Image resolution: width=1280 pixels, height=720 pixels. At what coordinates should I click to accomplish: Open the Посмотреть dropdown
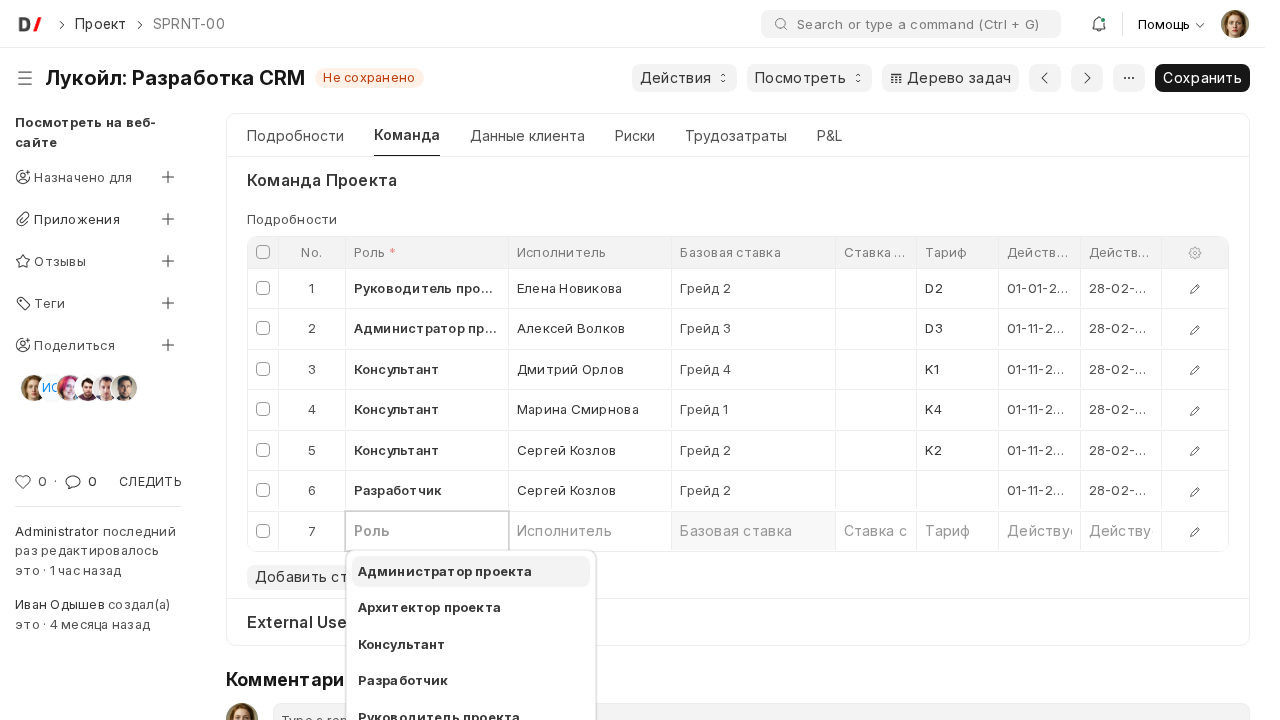809,78
